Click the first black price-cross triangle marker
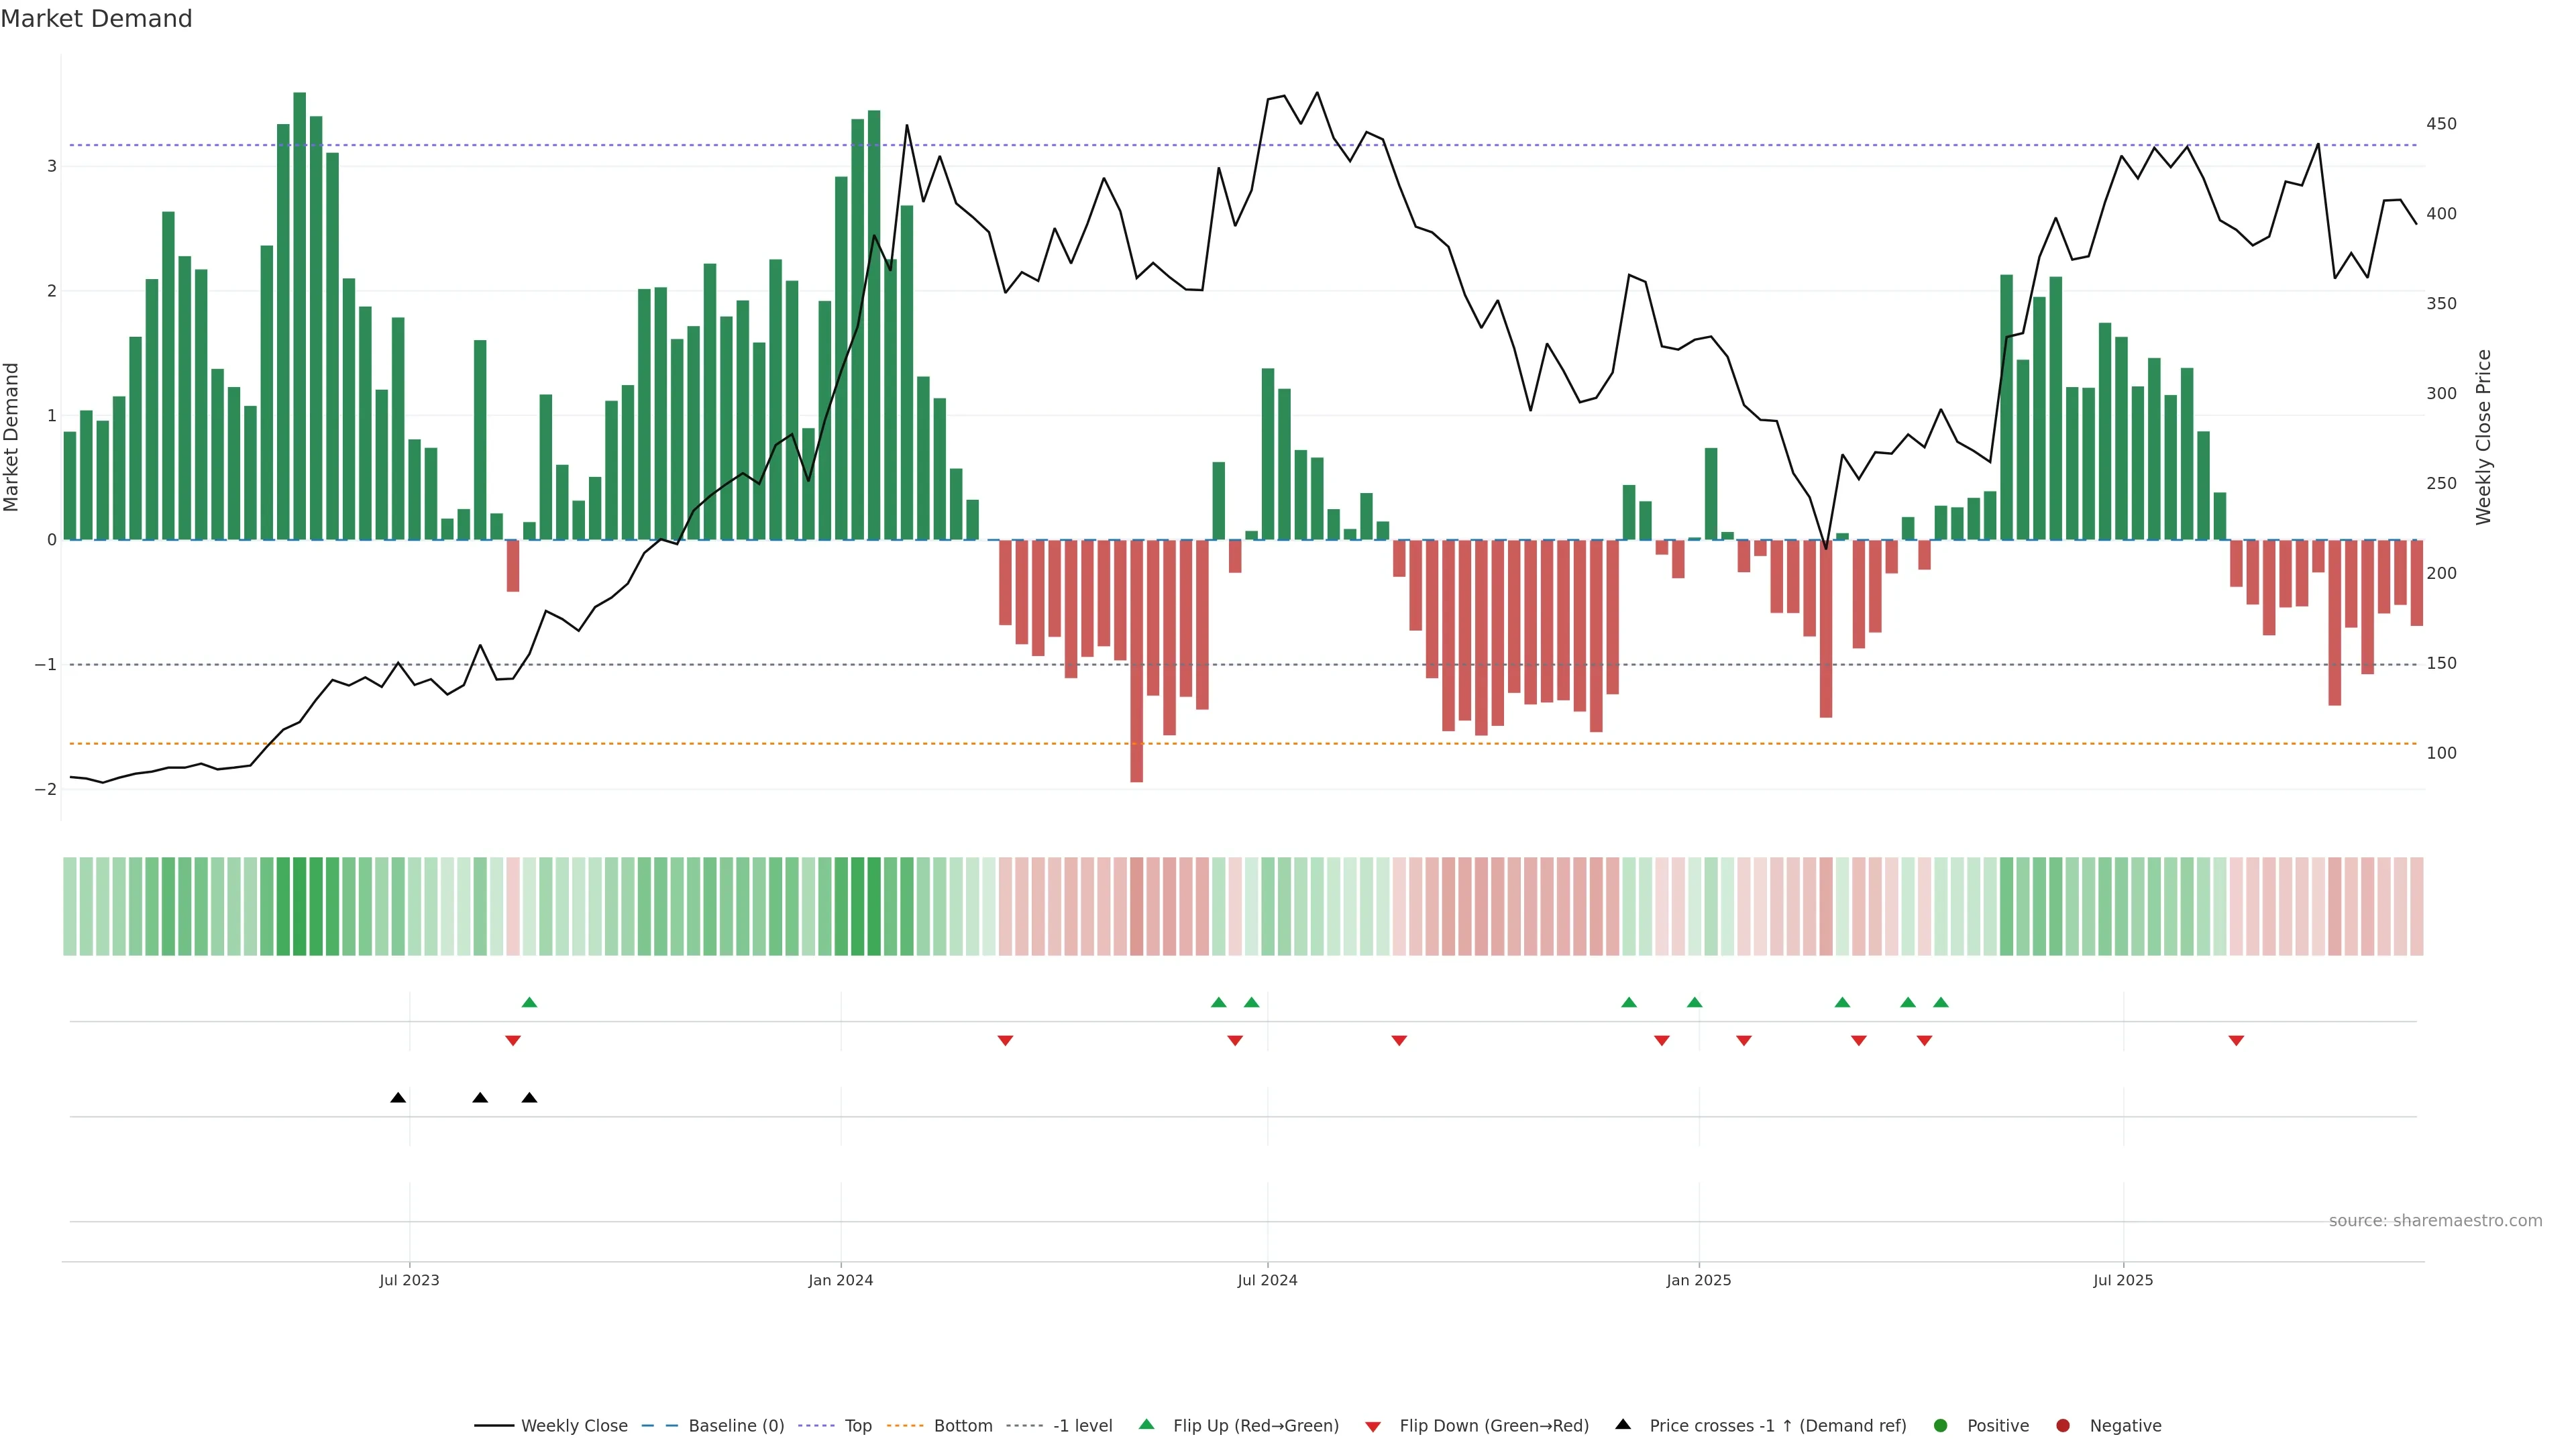Viewport: 2576px width, 1449px height. click(x=398, y=1097)
